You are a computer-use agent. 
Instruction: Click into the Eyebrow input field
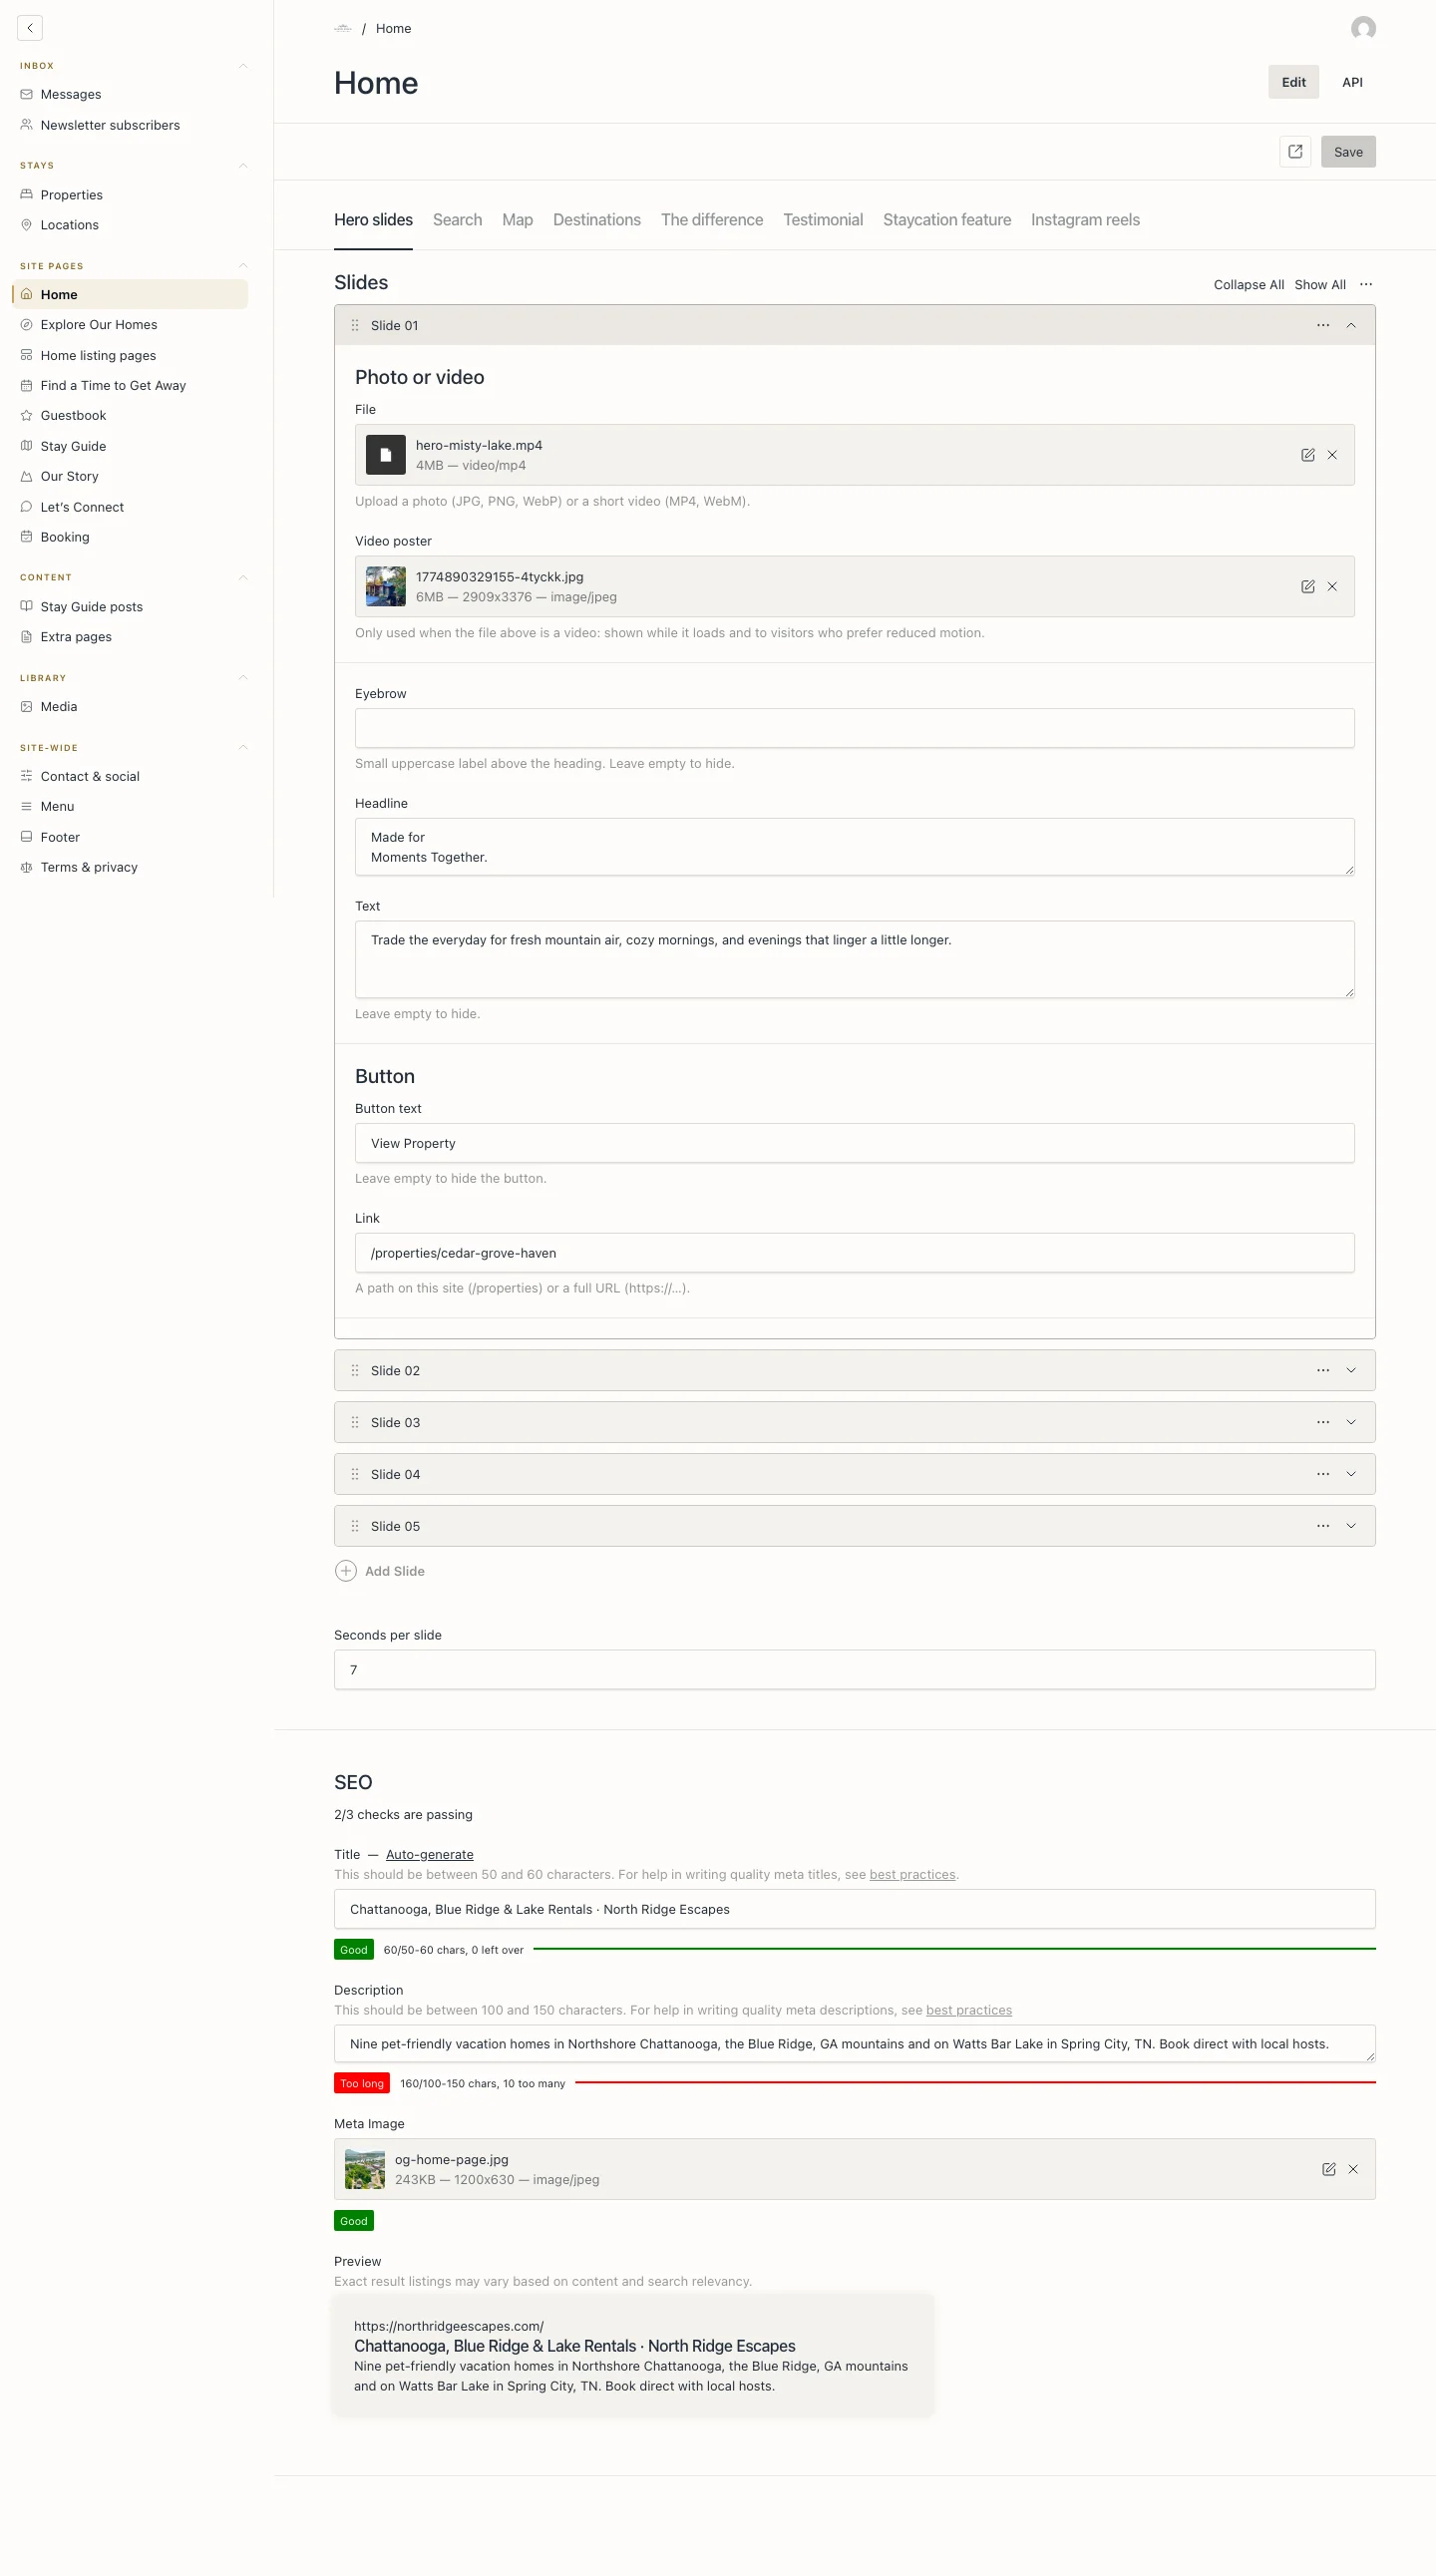(855, 728)
